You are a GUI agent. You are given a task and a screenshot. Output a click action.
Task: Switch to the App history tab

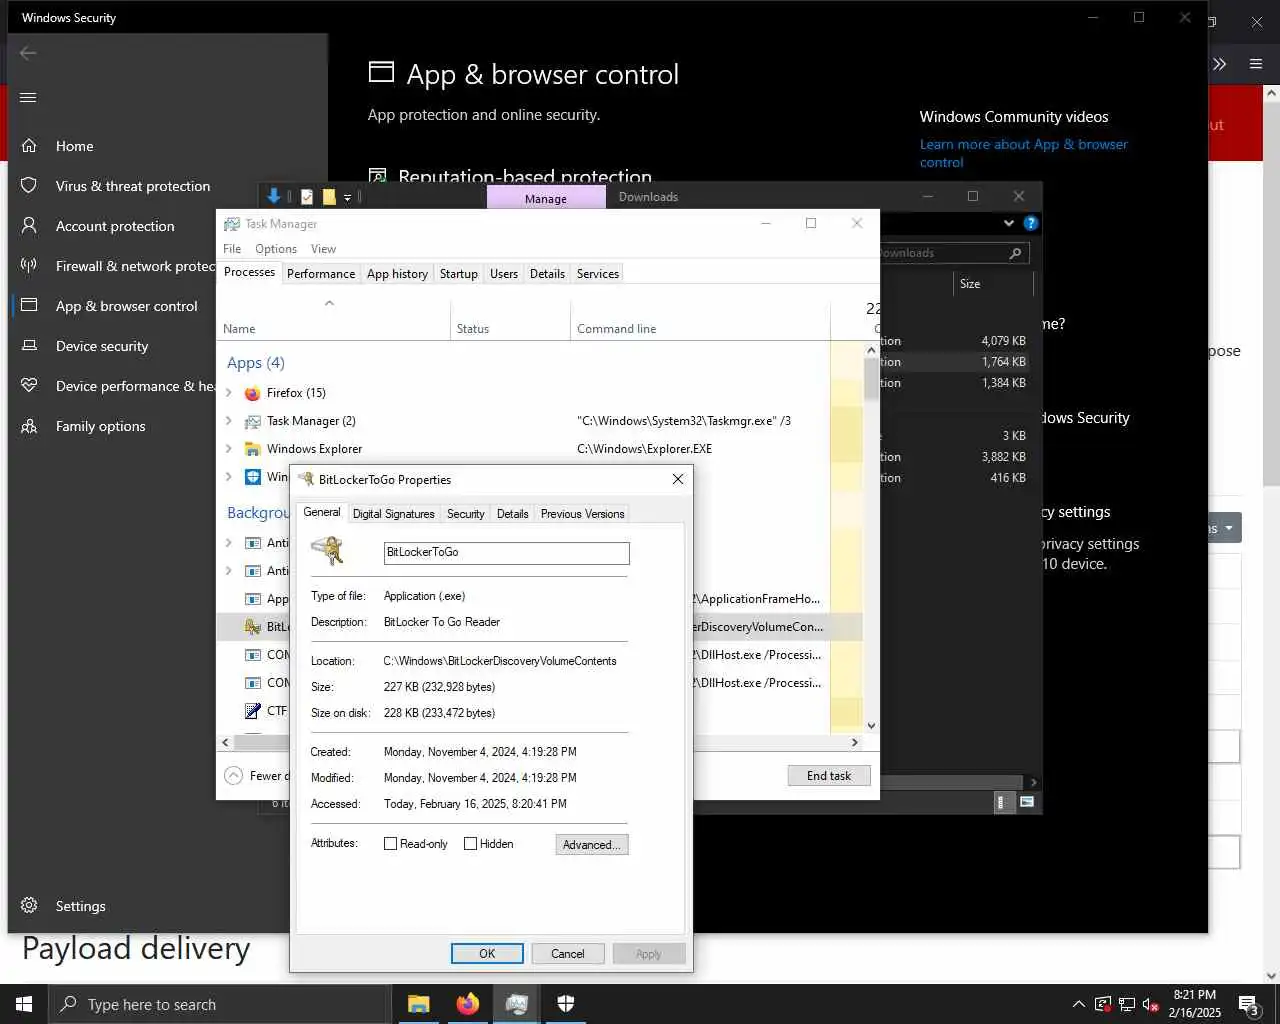tap(397, 274)
